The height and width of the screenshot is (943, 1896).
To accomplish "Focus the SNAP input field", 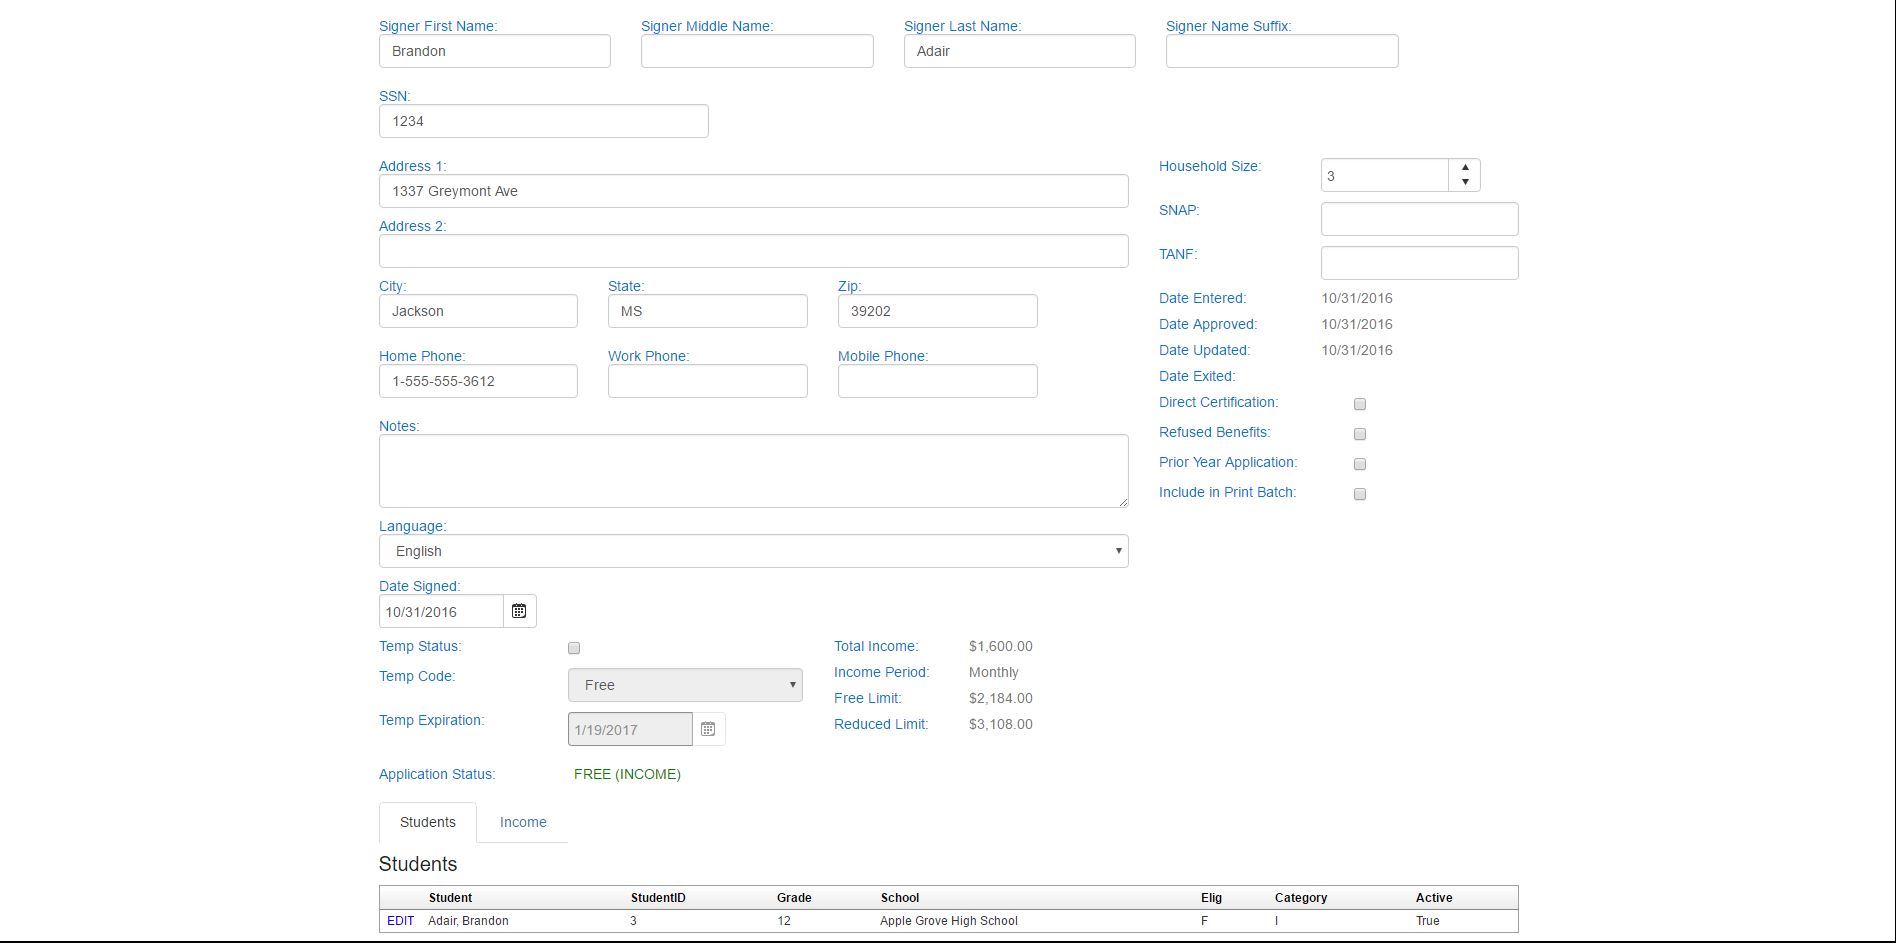I will (x=1419, y=219).
